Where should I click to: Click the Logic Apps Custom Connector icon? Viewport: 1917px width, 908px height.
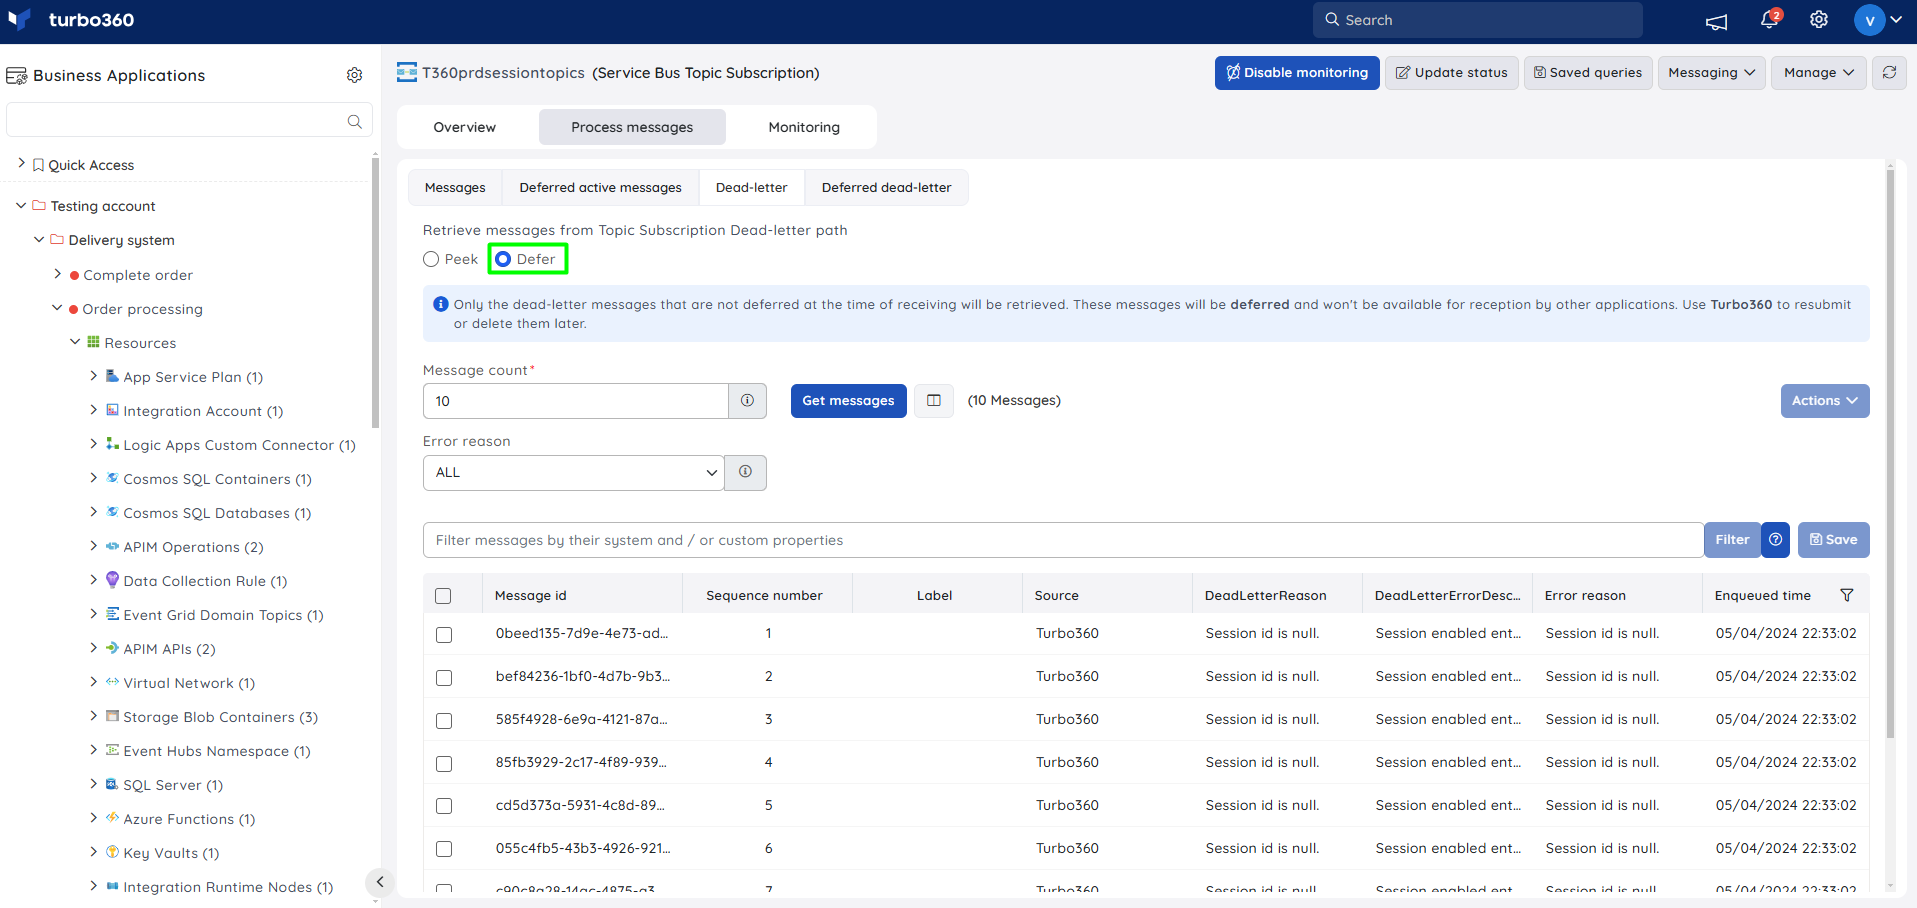click(112, 444)
